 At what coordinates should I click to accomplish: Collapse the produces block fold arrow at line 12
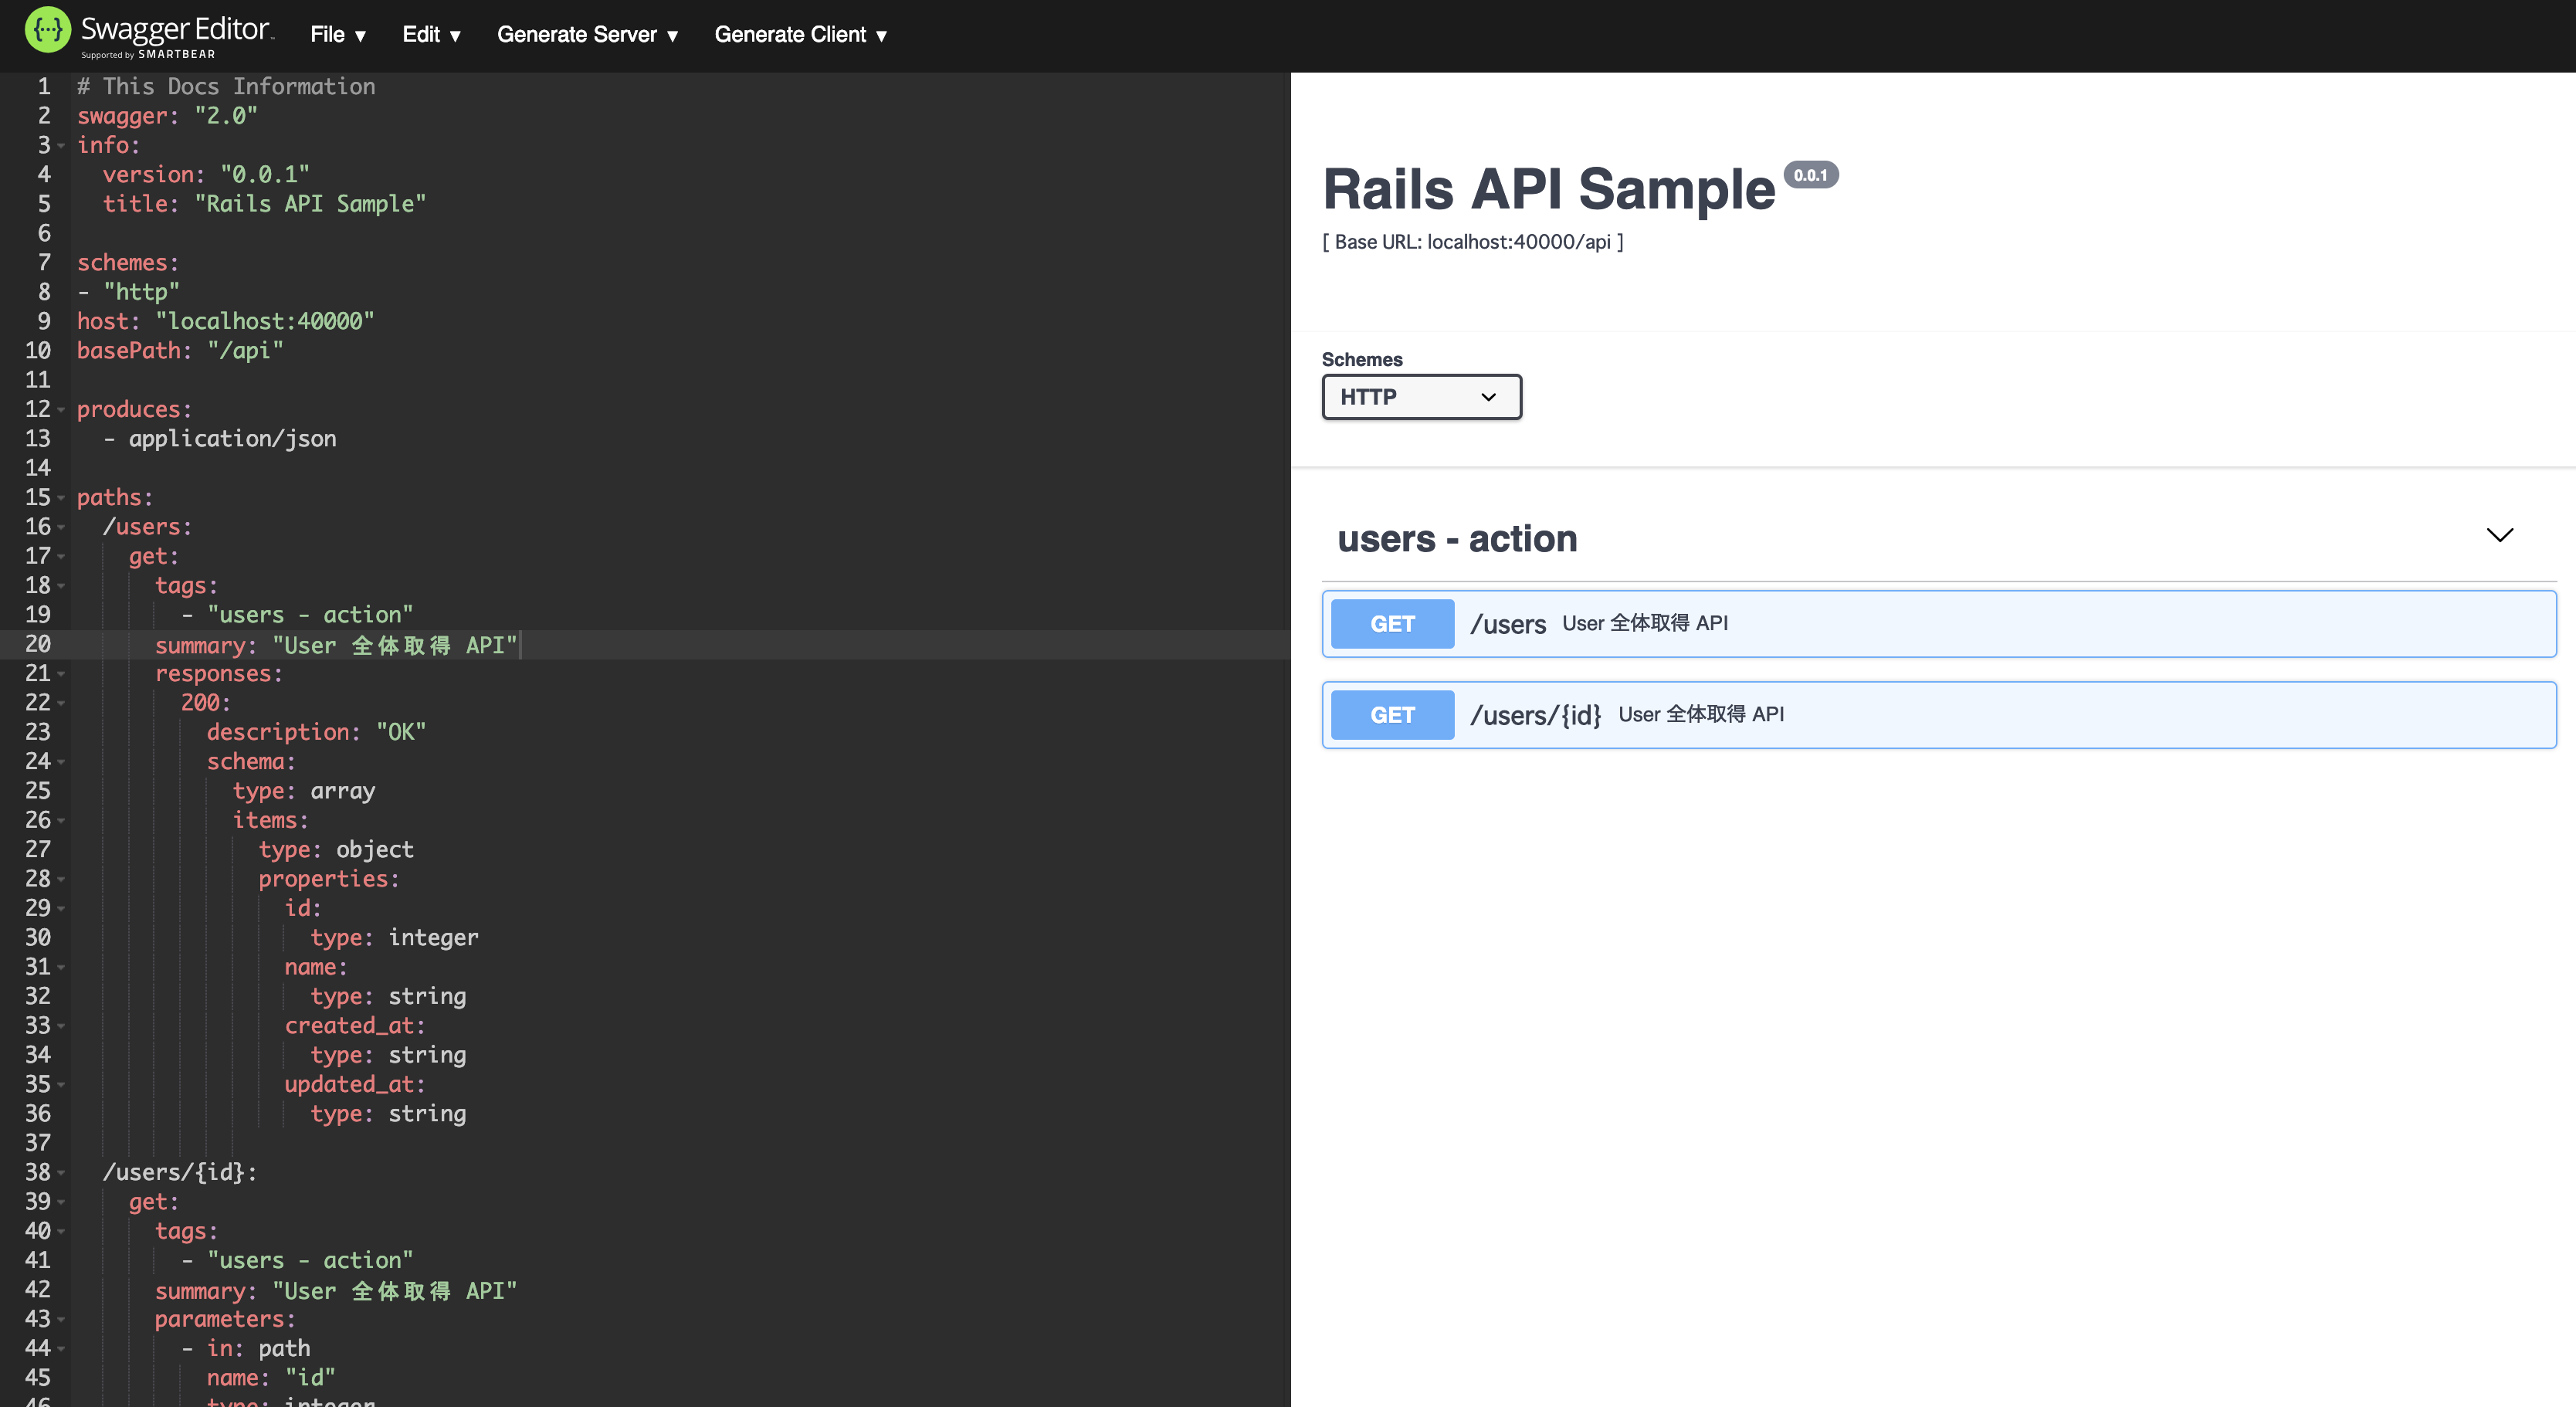click(61, 410)
